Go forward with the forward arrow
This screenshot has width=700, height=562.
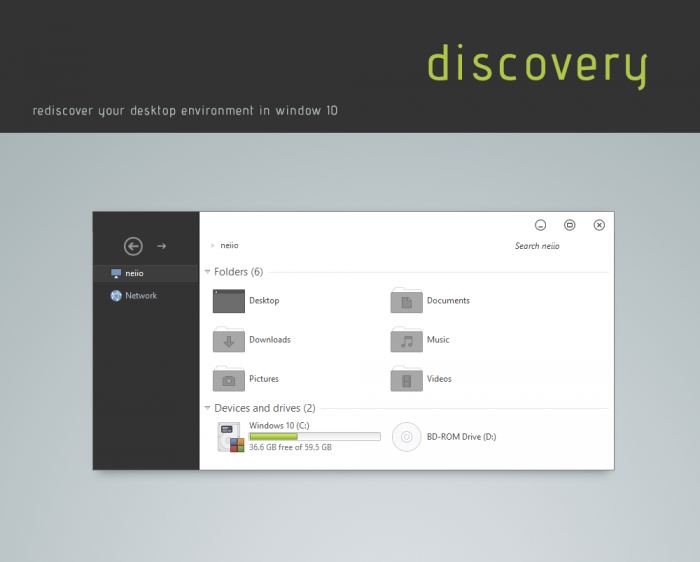tap(162, 246)
